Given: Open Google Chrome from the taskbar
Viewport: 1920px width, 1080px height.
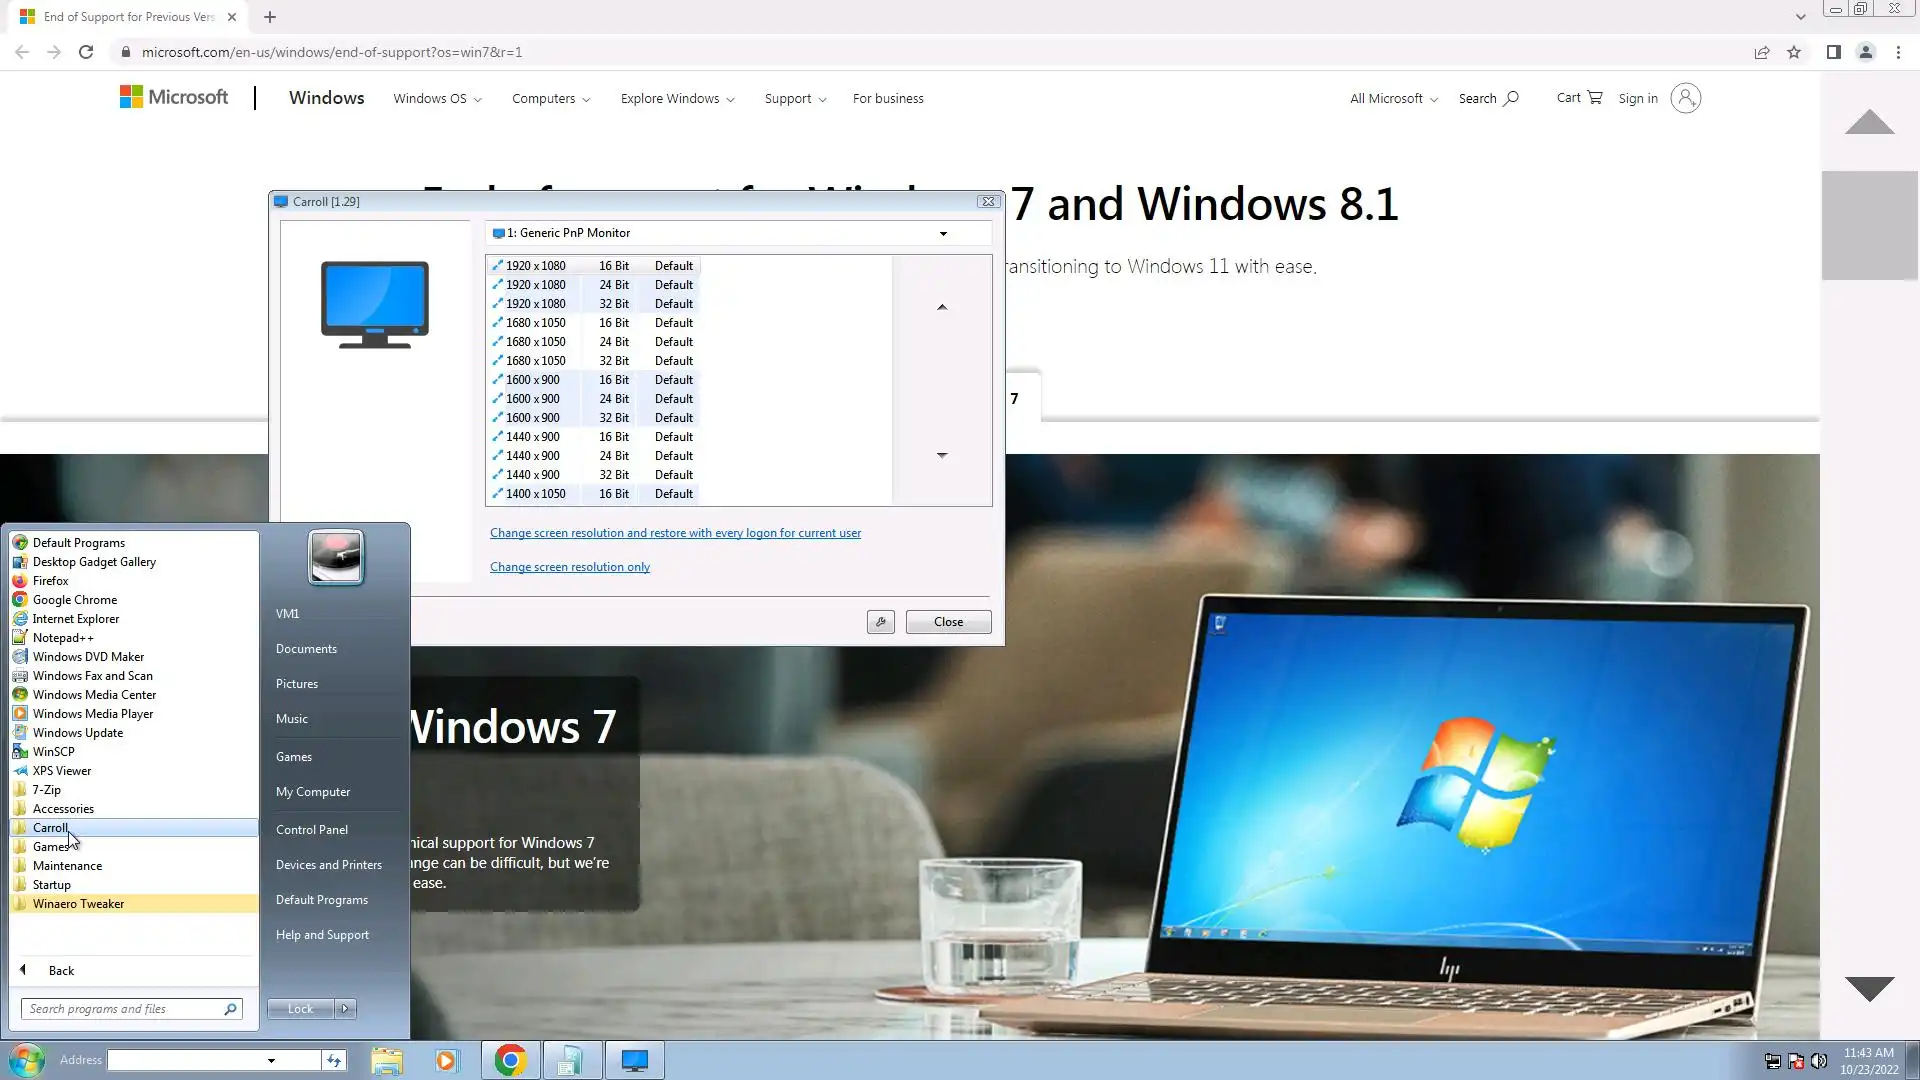Looking at the screenshot, I should point(510,1060).
